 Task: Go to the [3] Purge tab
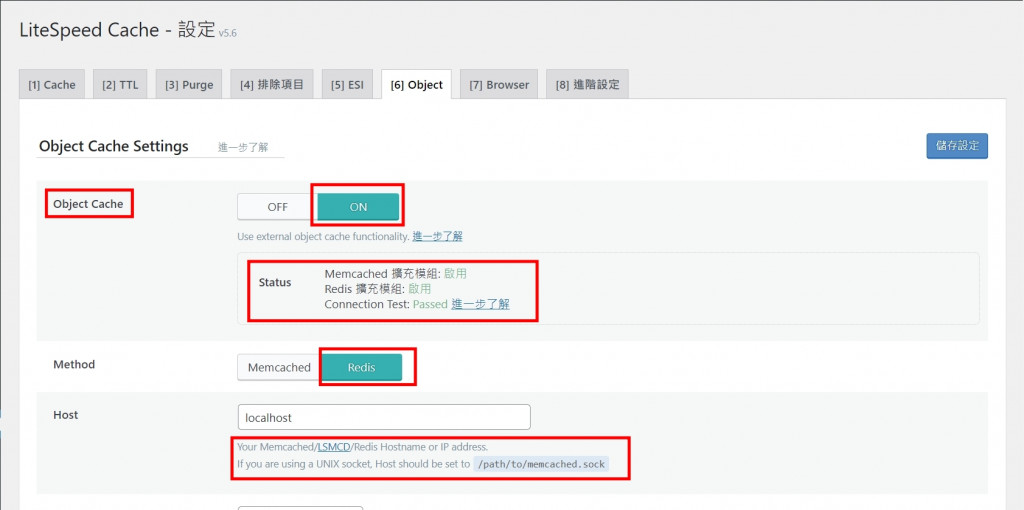[x=189, y=84]
